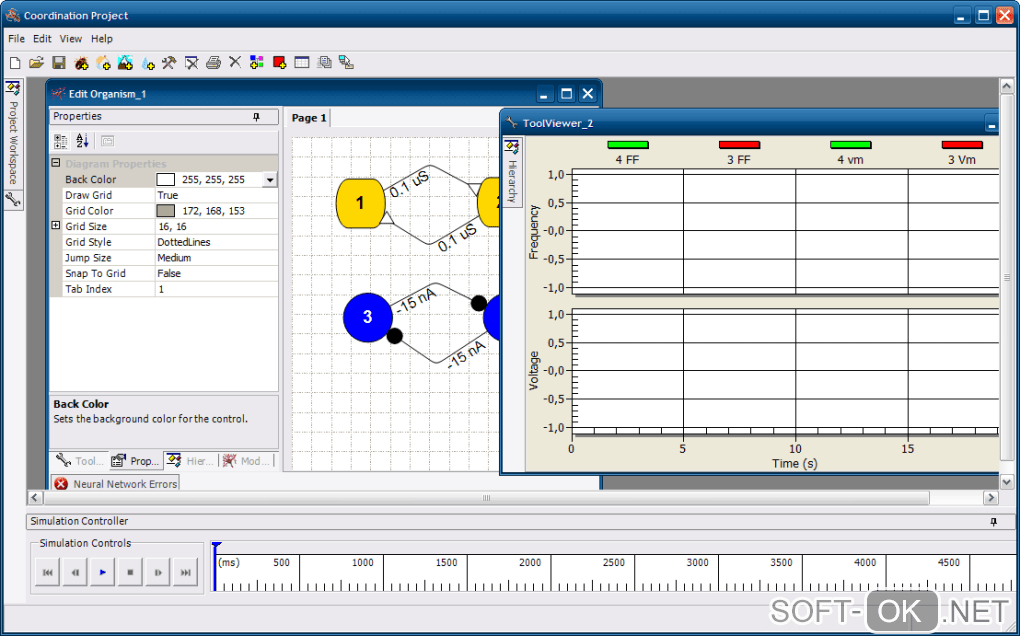
Task: Switch to the Mod... tab
Action: [x=246, y=461]
